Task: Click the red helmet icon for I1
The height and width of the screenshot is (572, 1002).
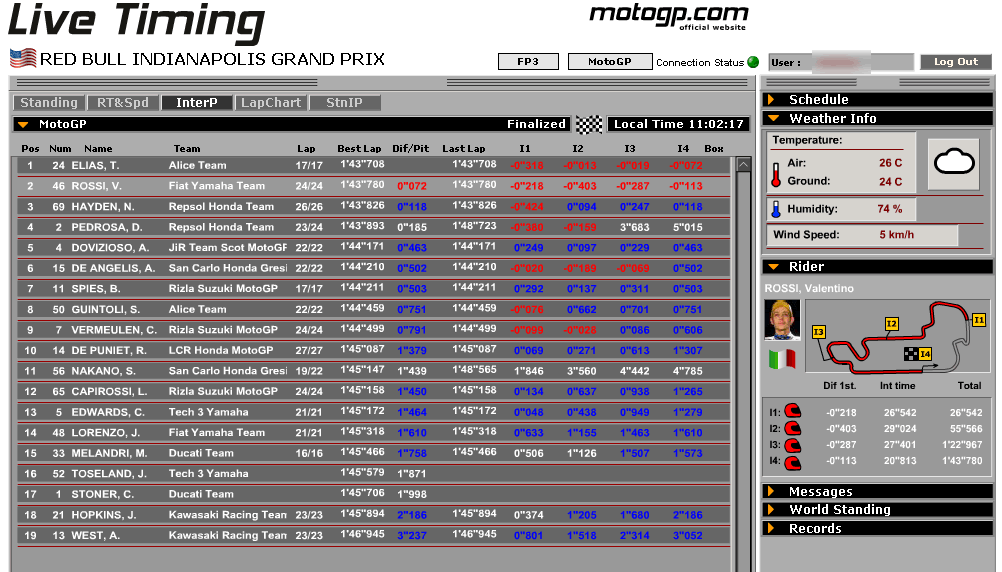Action: click(x=792, y=411)
